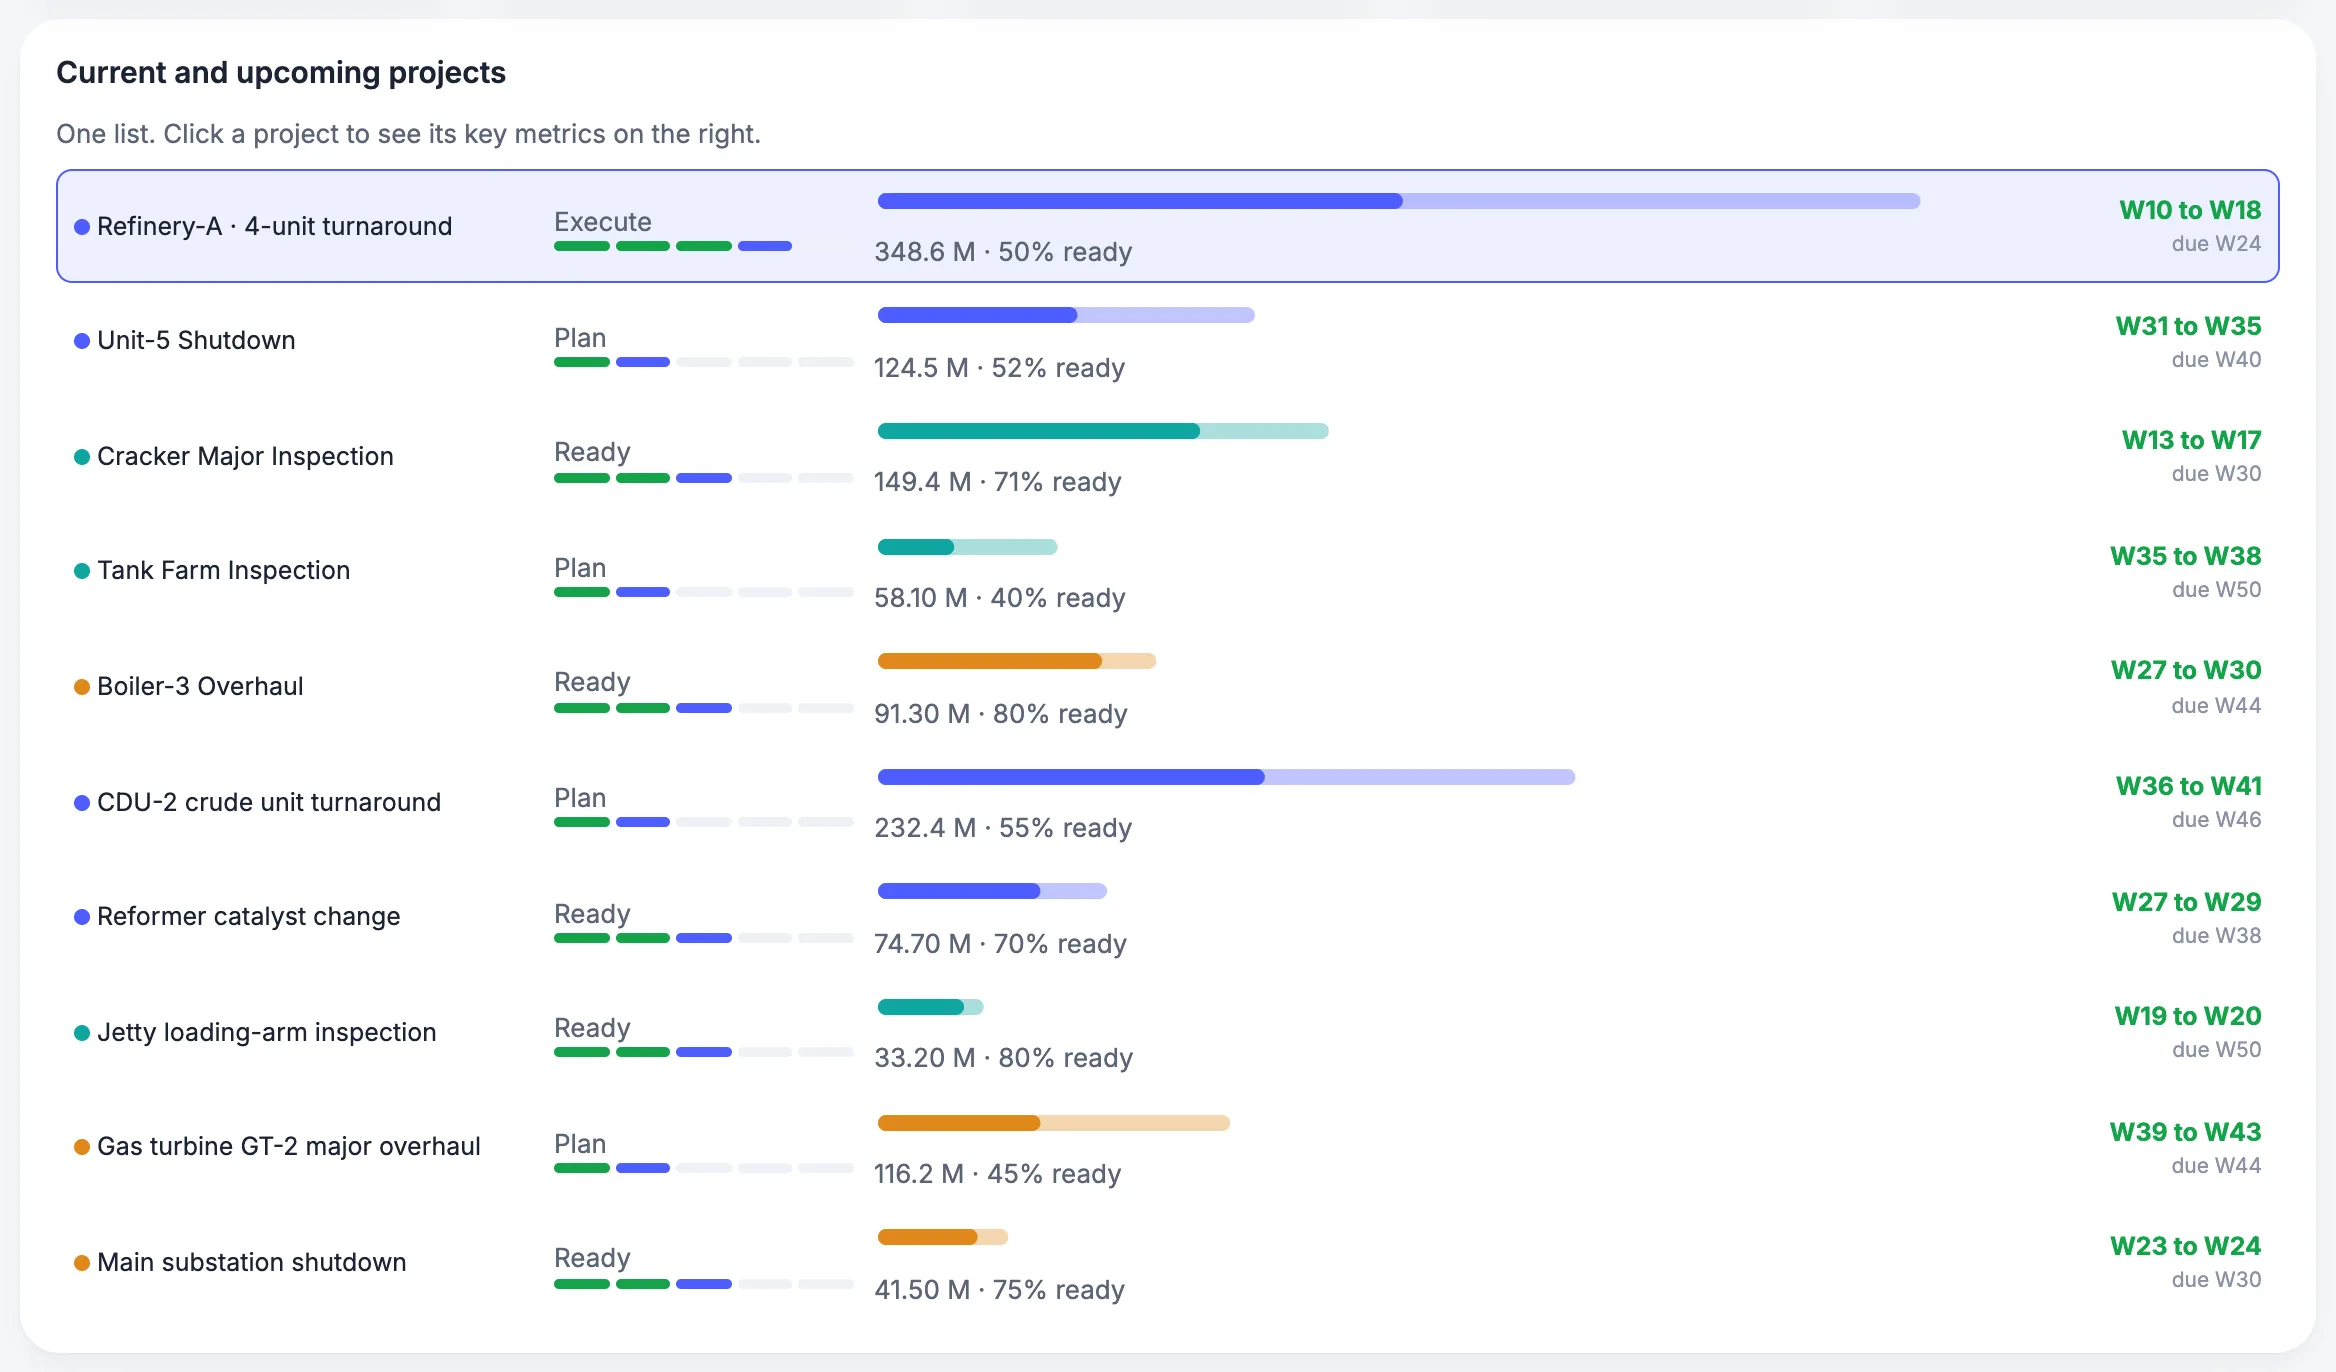Viewport: 2336px width, 1372px height.
Task: Click the W13 to W17 schedule window
Action: (2191, 440)
